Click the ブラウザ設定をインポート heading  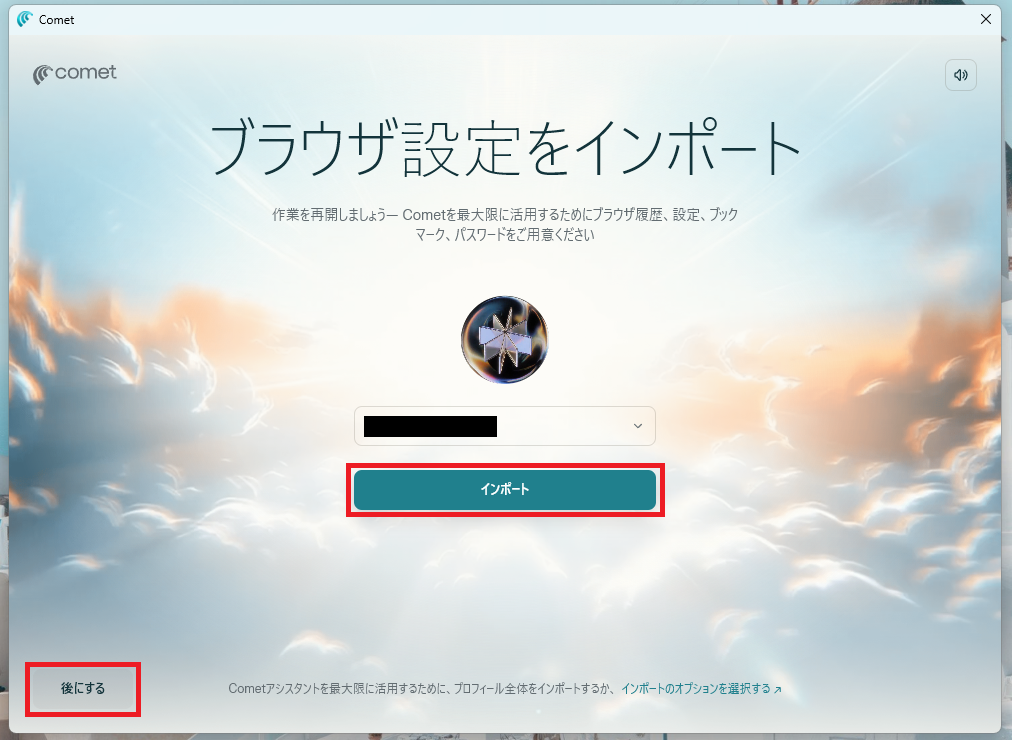[x=505, y=148]
